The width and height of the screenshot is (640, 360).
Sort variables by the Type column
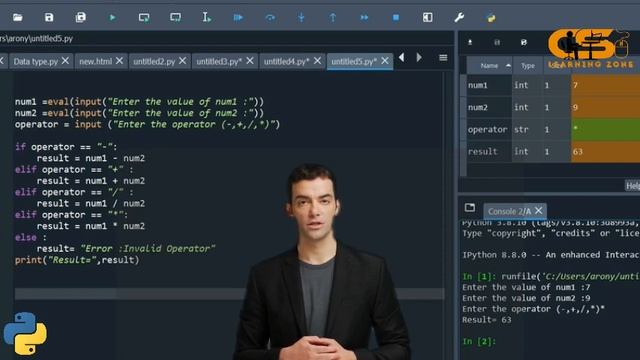tap(528, 66)
